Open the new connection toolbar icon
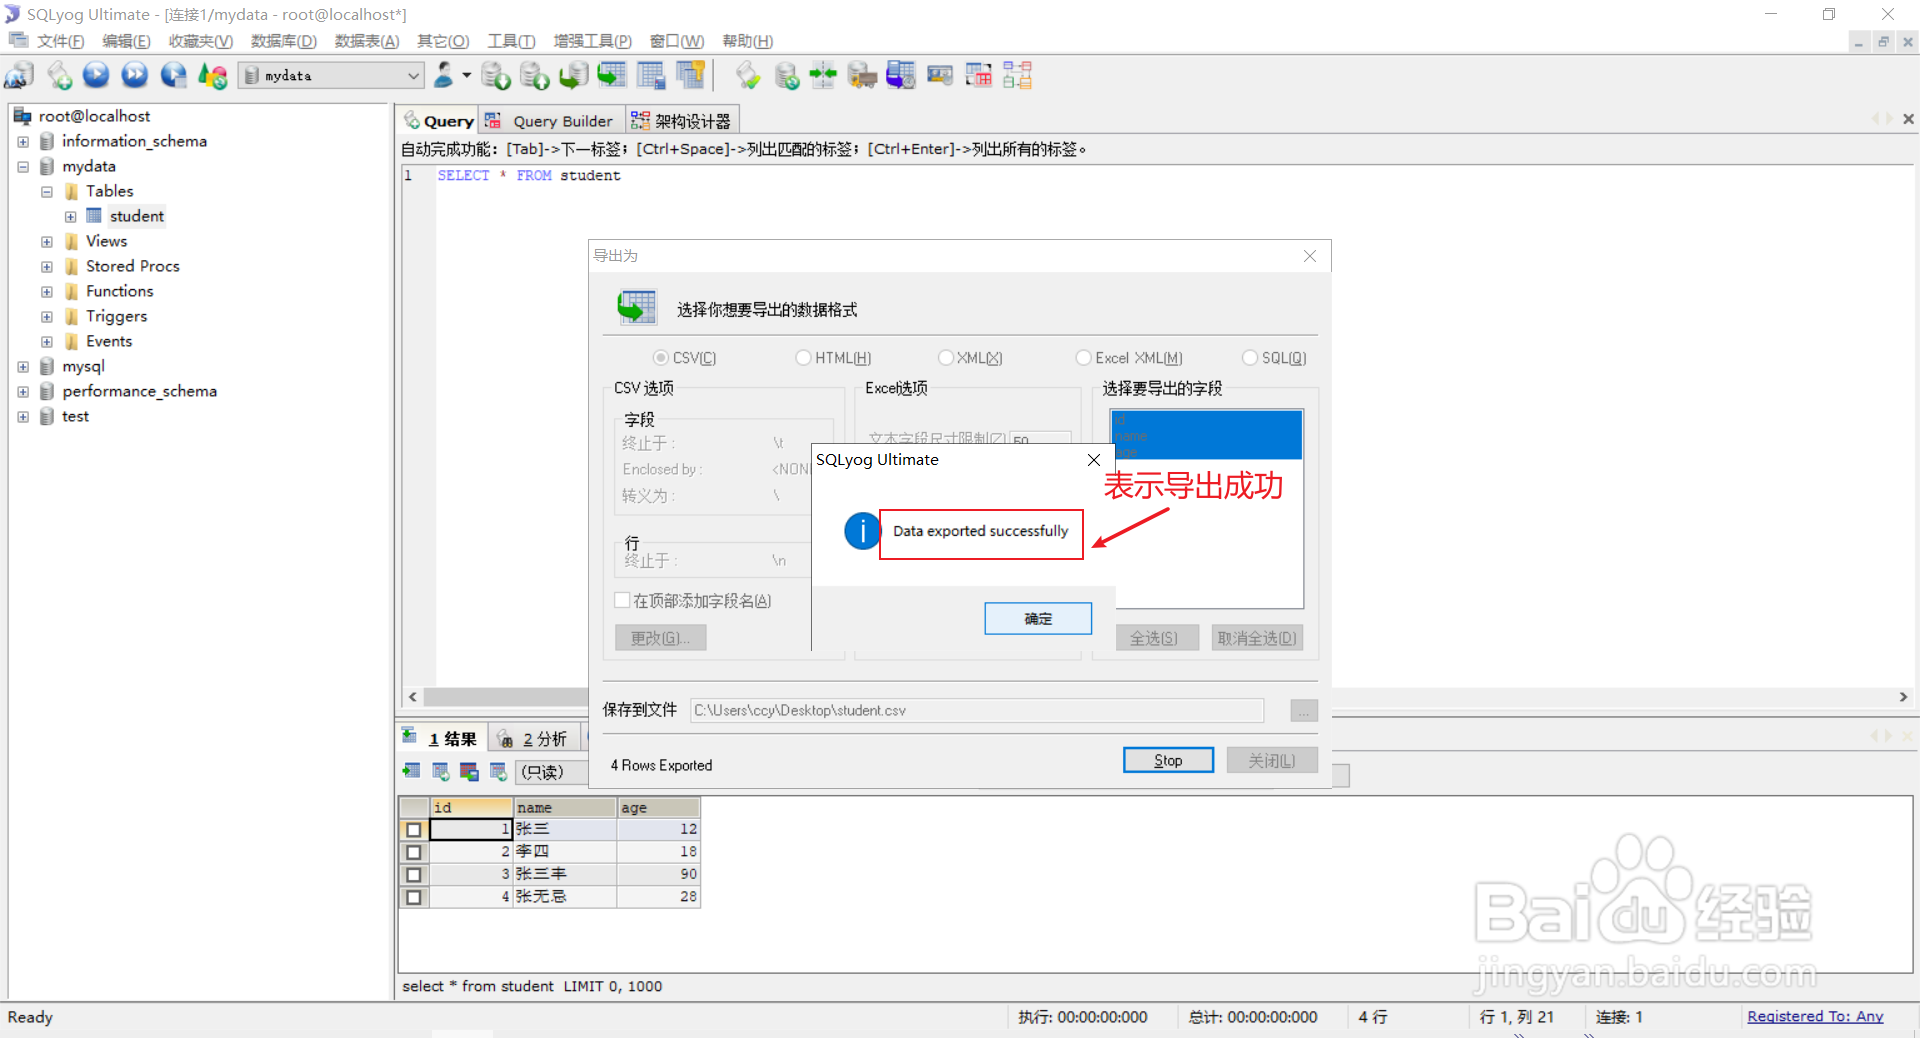Screen dimensions: 1920x1038 pyautogui.click(x=19, y=75)
